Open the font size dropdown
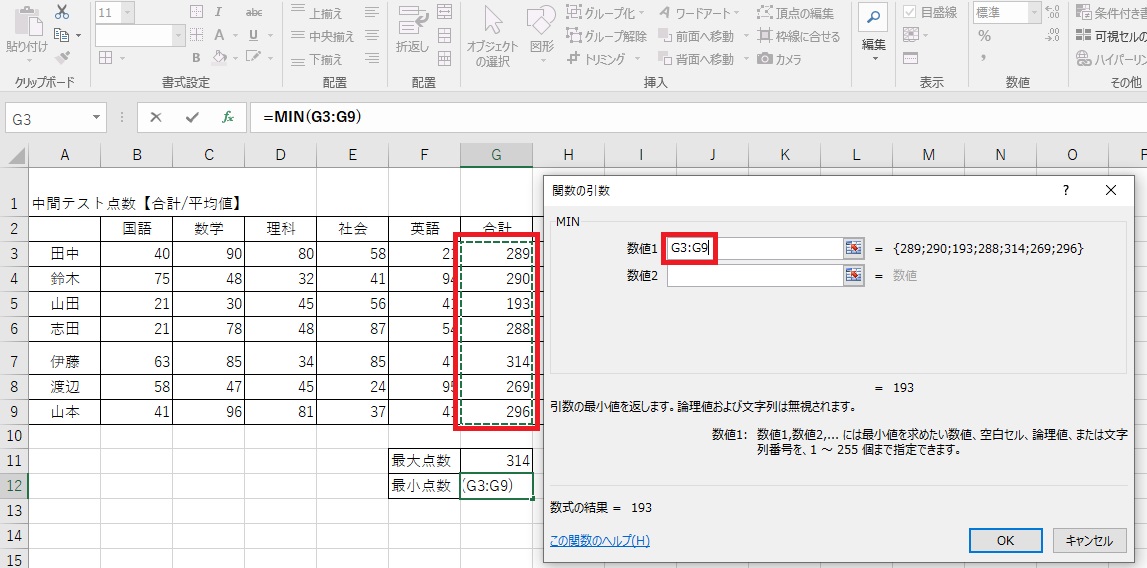This screenshot has height=568, width=1147. (129, 12)
